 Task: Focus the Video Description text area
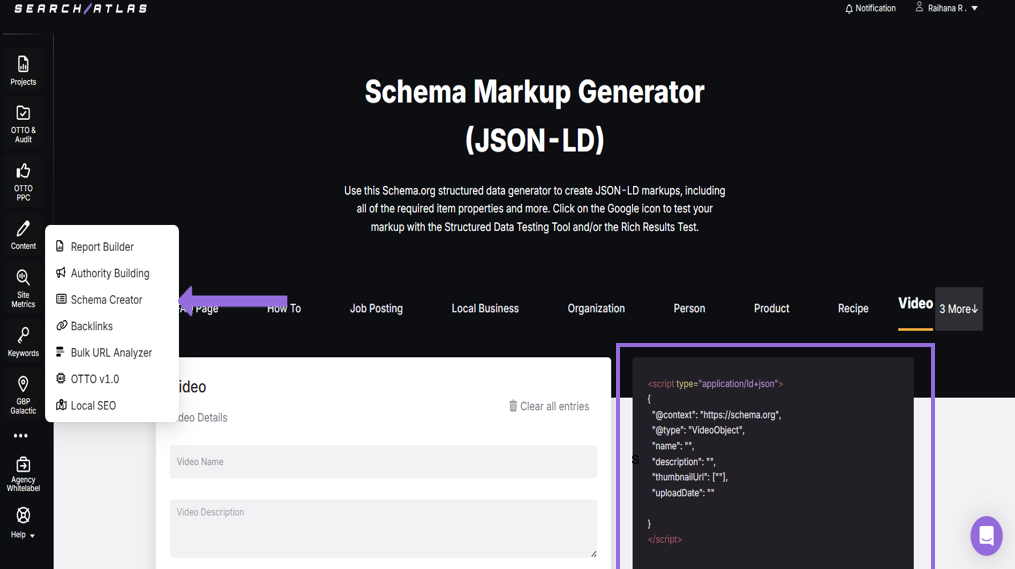click(x=383, y=528)
